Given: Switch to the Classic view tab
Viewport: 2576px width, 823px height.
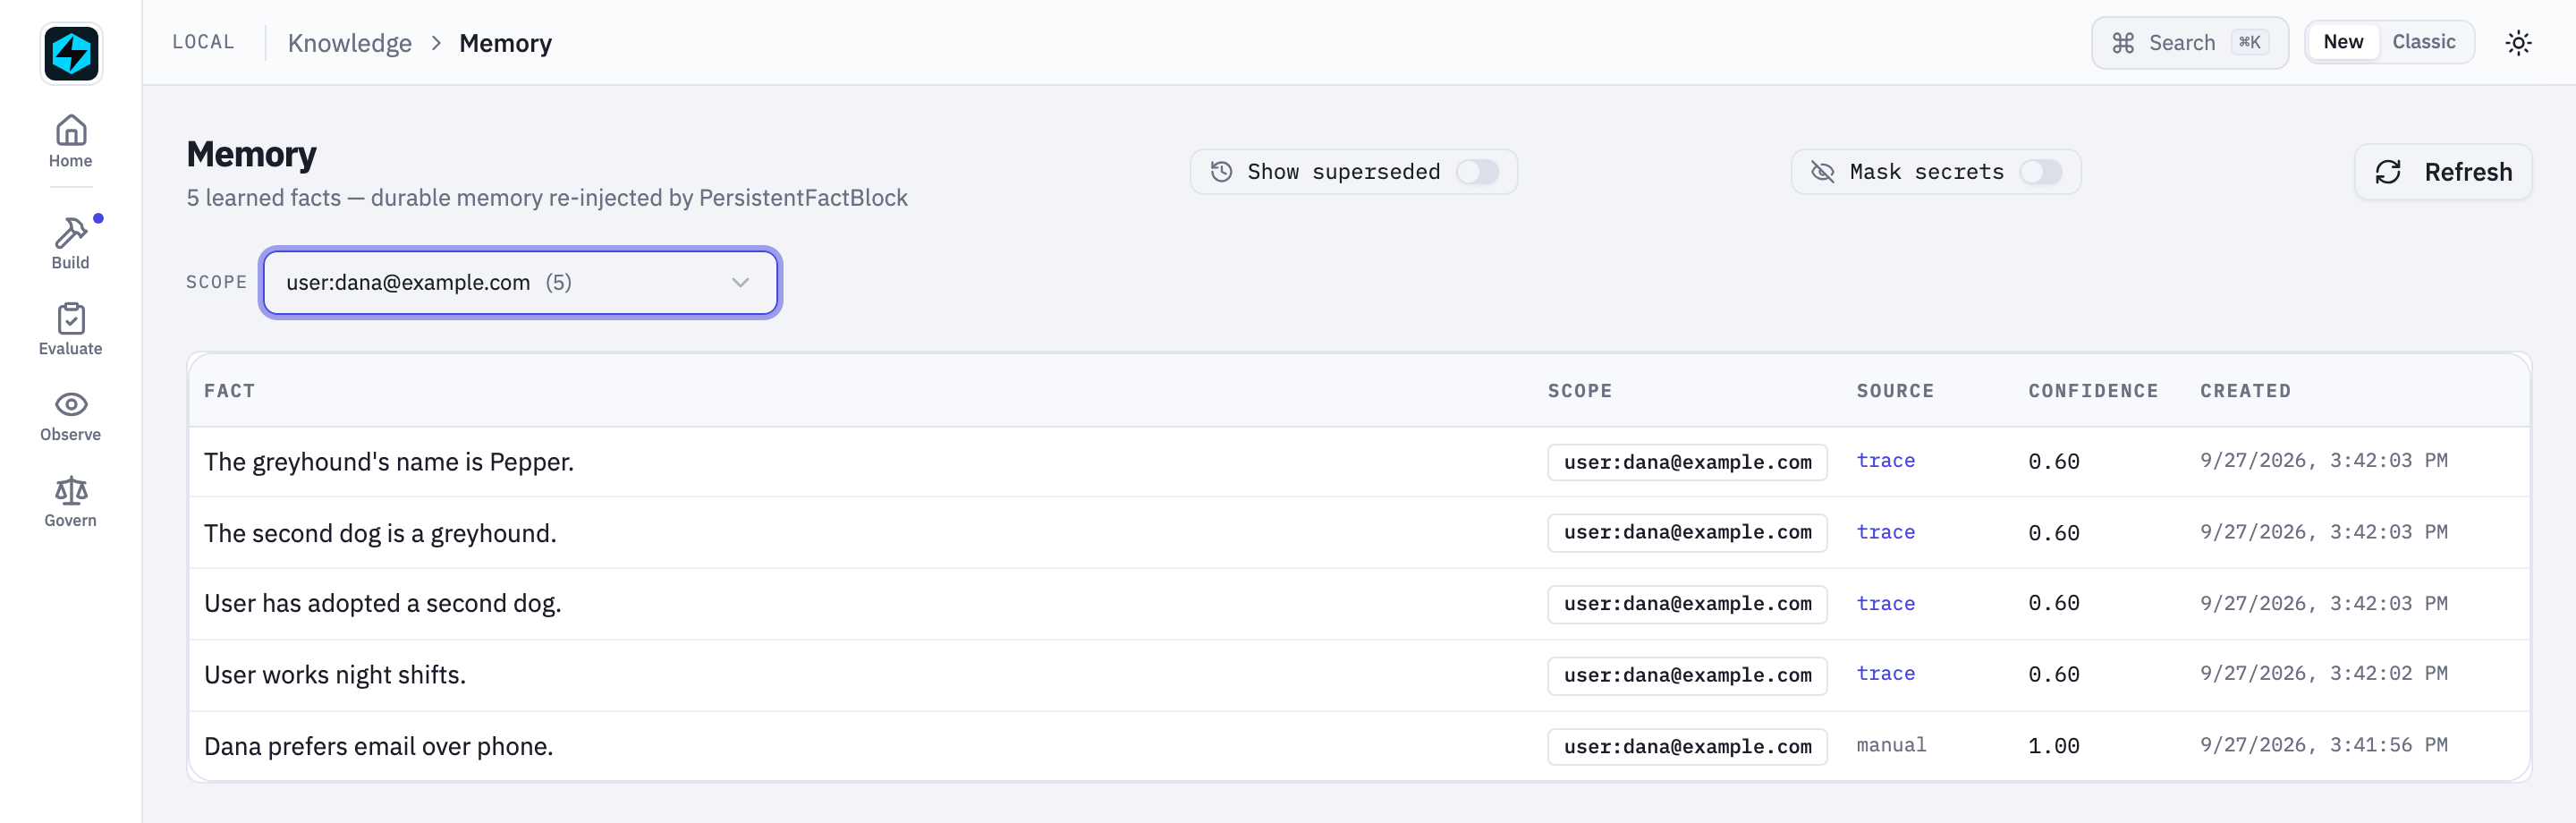Looking at the screenshot, I should point(2423,42).
